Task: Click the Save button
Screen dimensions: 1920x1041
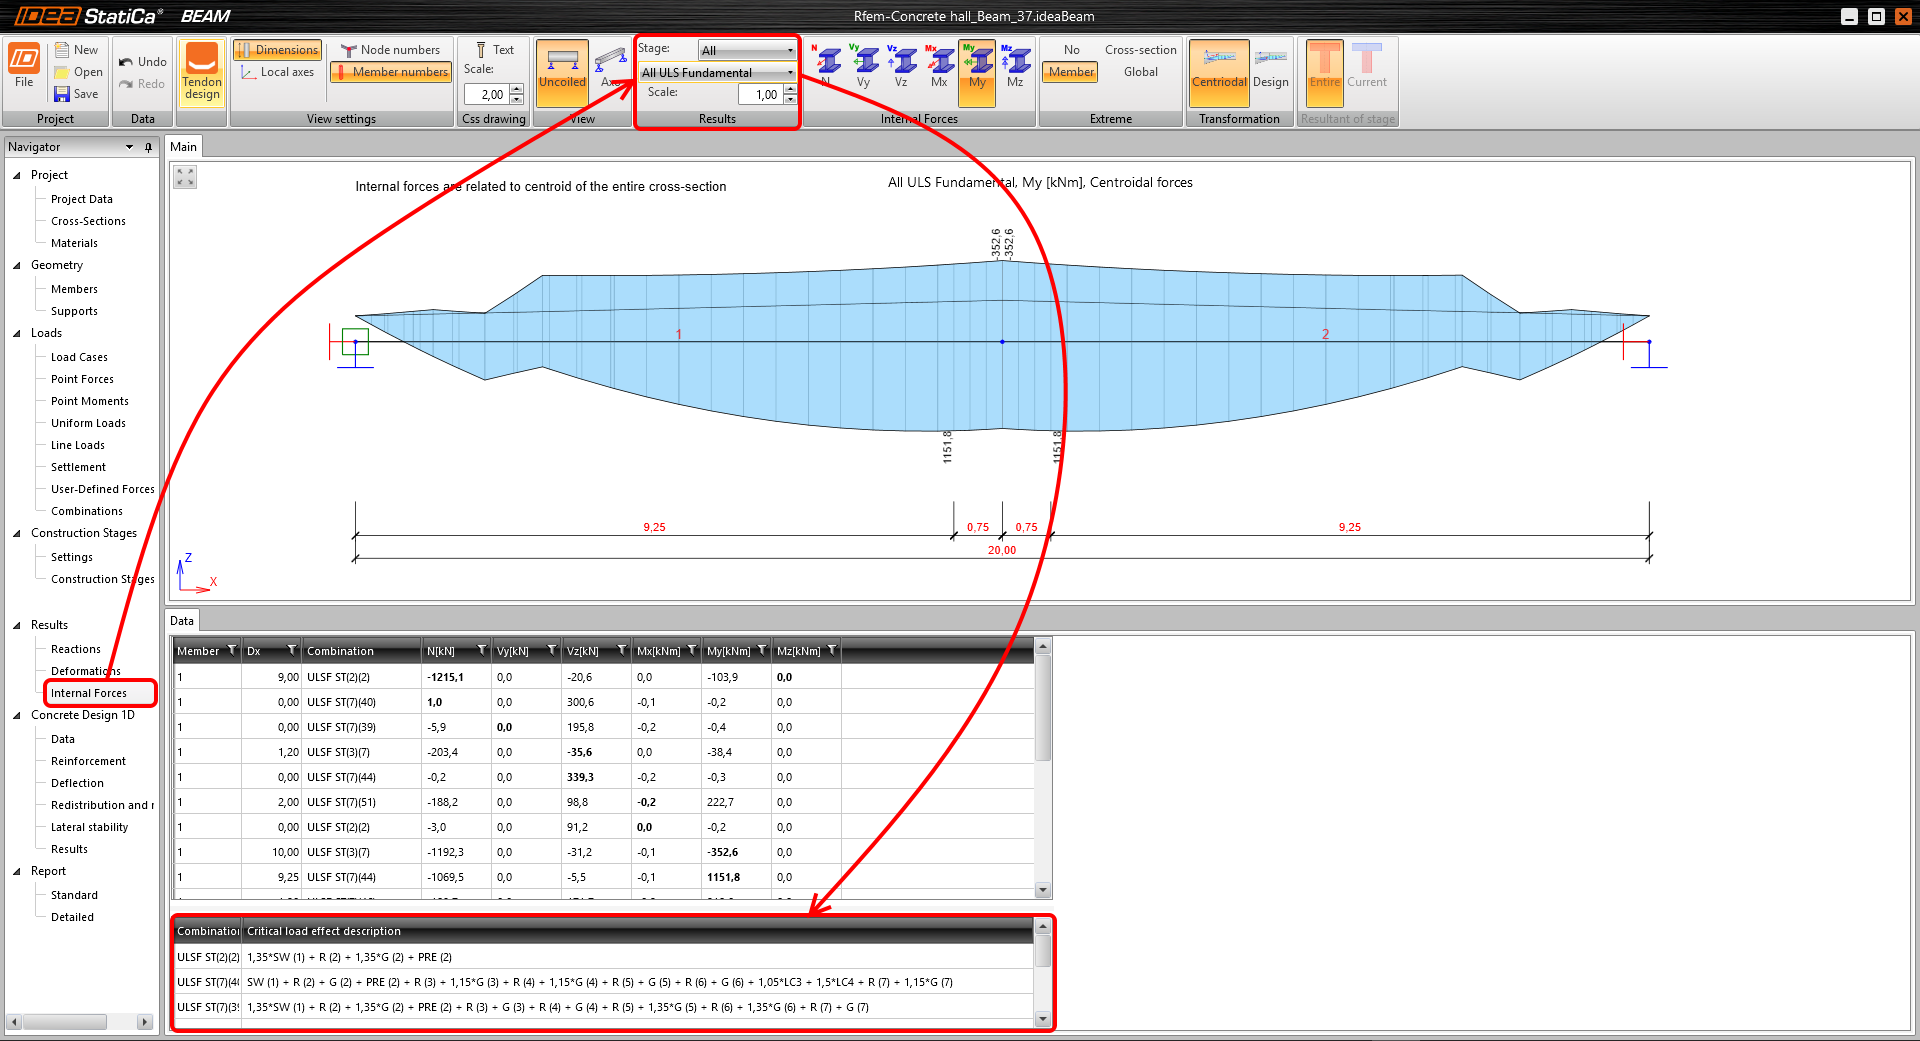Action: [77, 94]
